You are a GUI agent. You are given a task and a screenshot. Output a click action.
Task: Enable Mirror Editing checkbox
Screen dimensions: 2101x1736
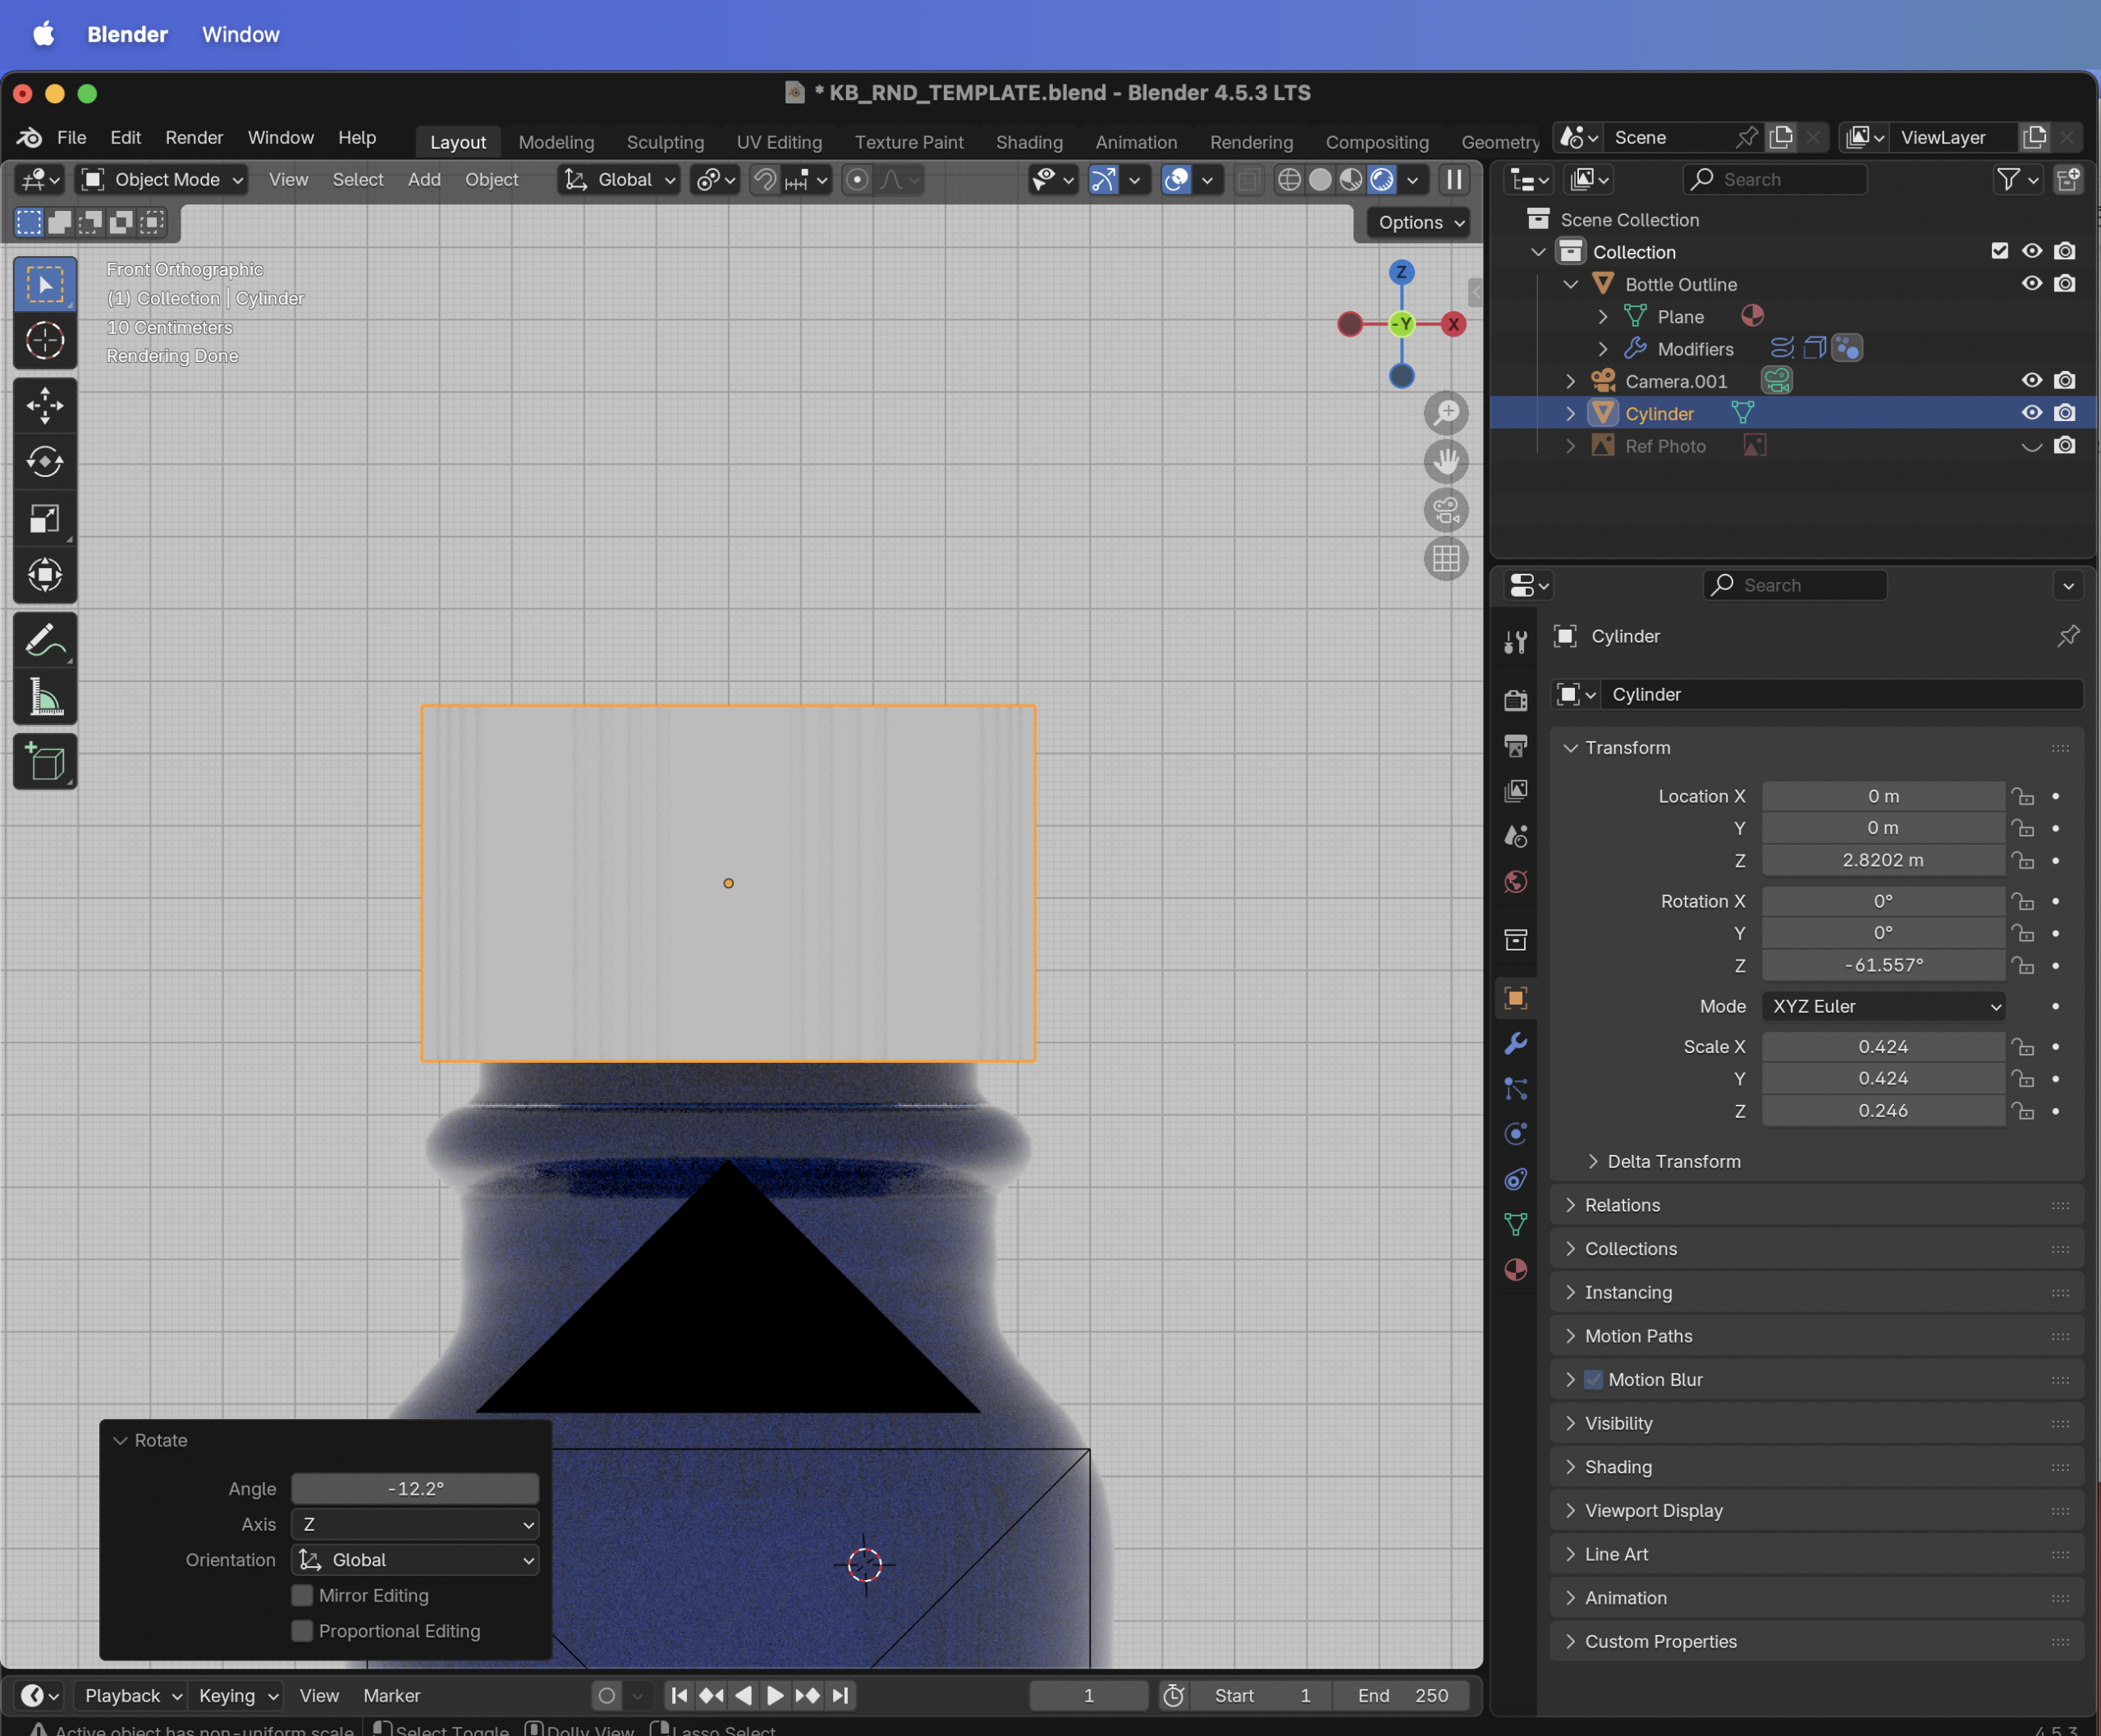(x=302, y=1595)
